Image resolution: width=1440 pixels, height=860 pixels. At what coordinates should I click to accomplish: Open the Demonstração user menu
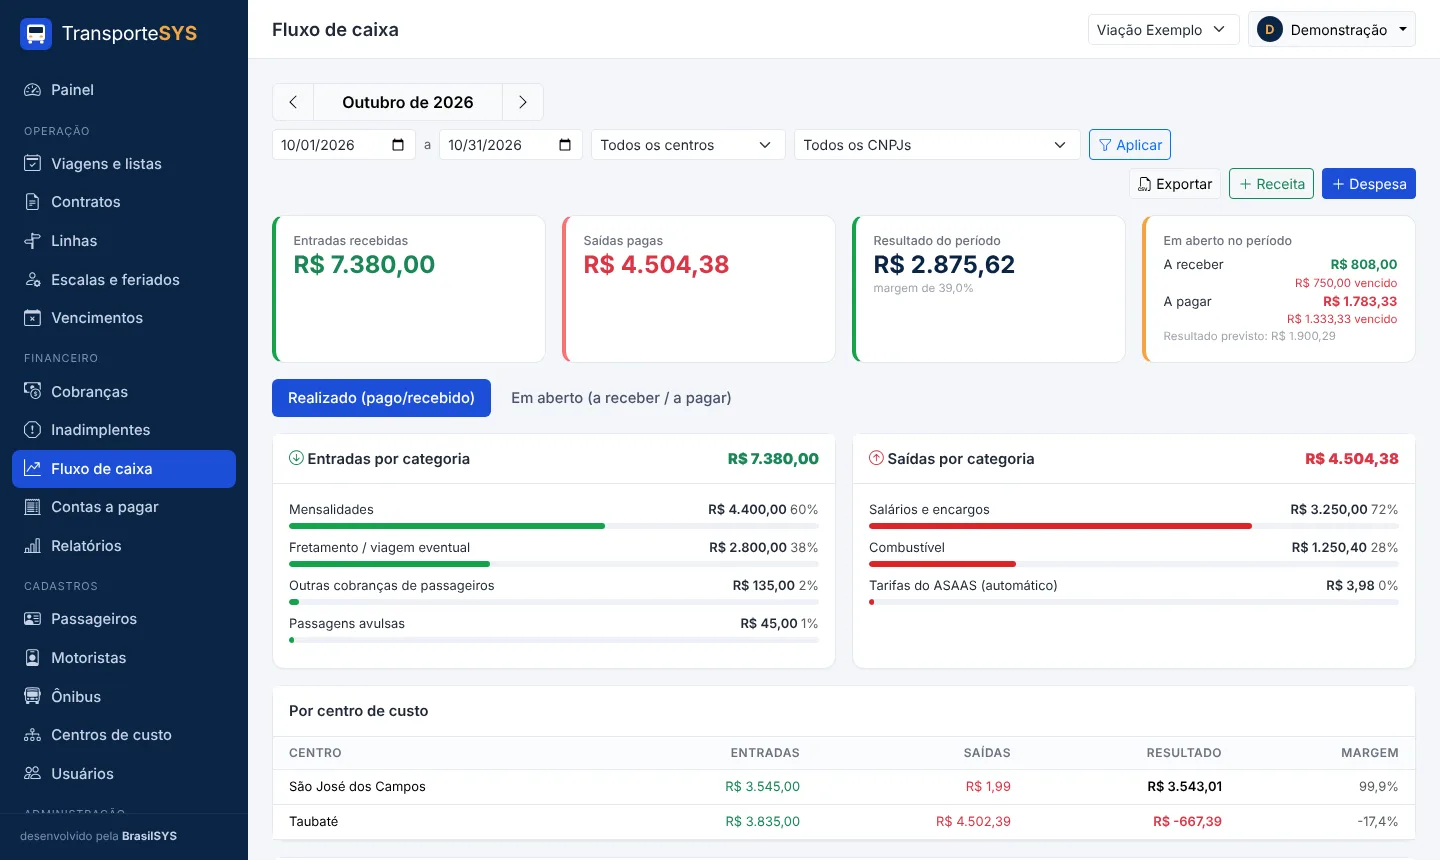[1332, 30]
